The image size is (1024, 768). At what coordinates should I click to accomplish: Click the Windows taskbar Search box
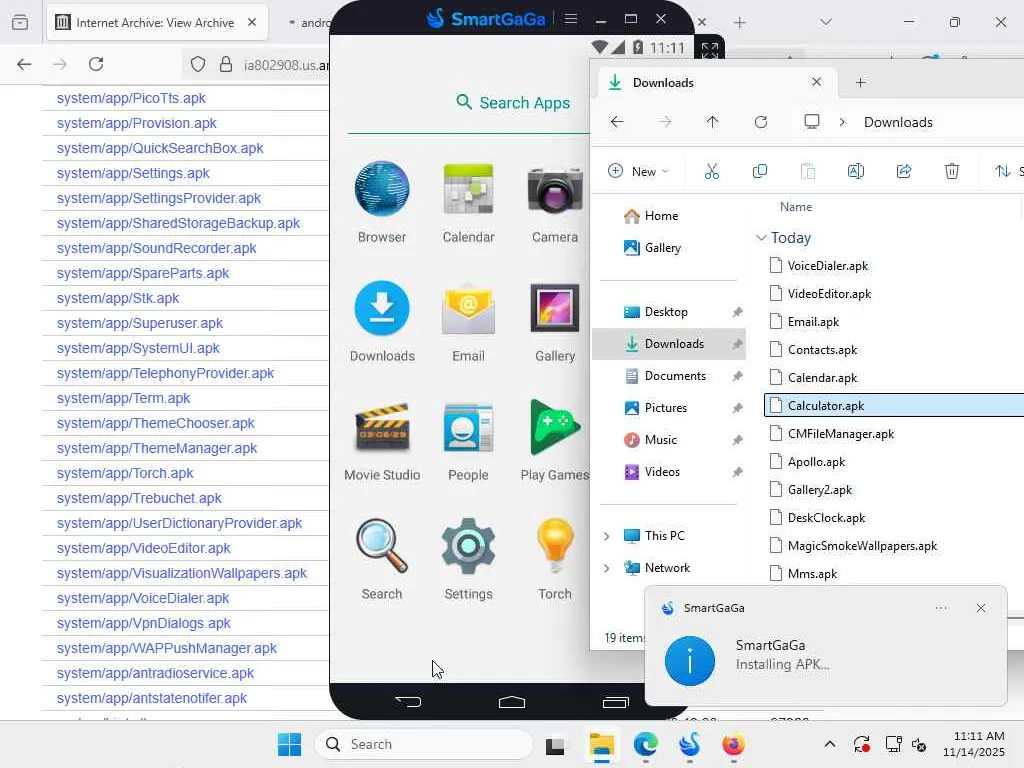pos(423,744)
